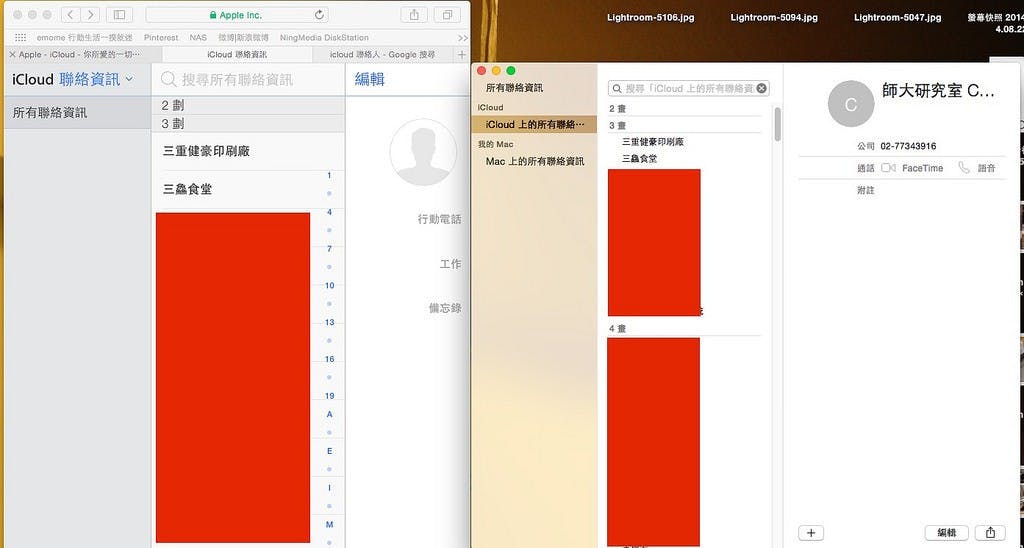Jump to index 10 in iCloud list

[329, 285]
